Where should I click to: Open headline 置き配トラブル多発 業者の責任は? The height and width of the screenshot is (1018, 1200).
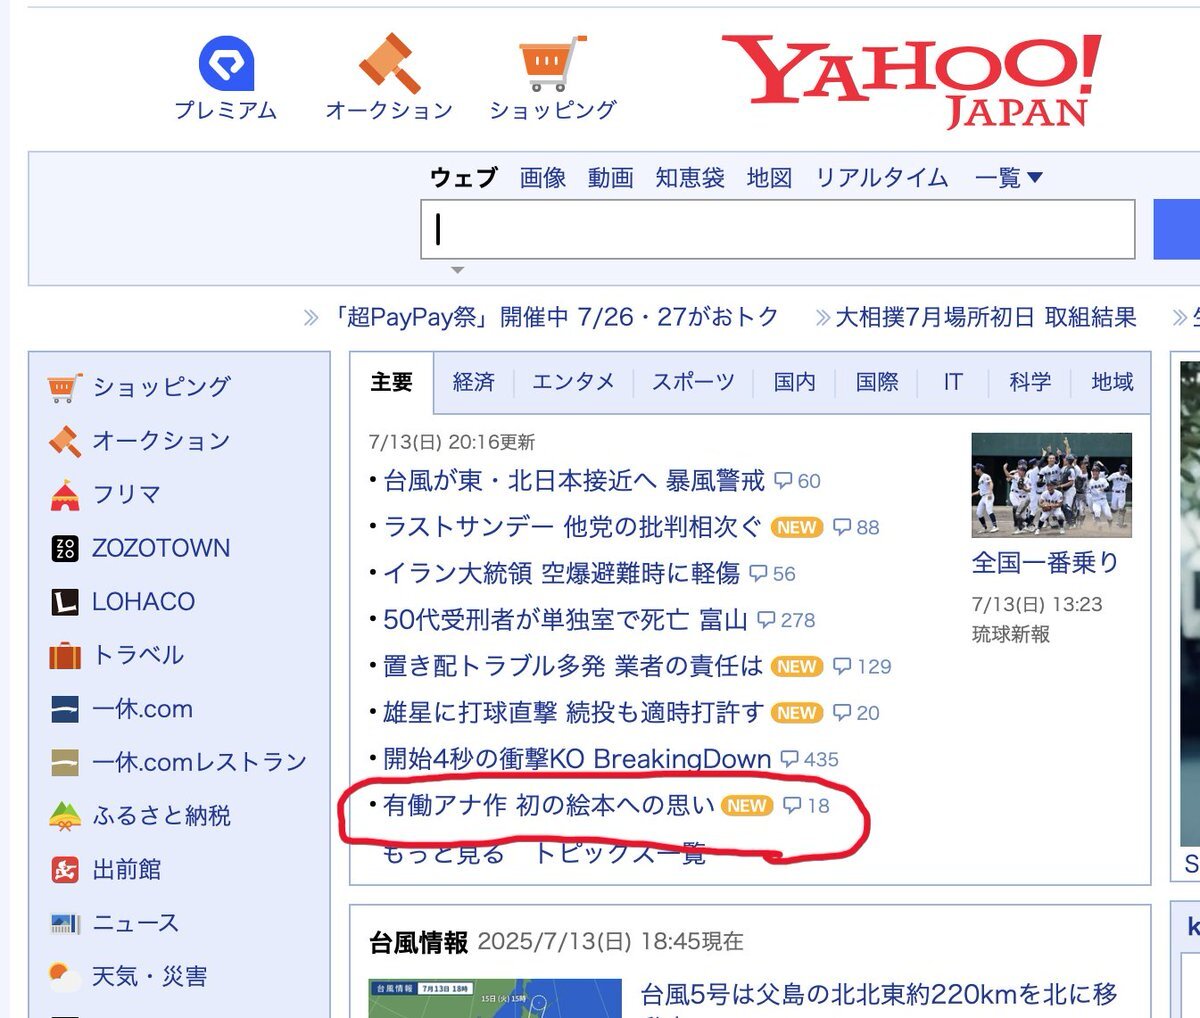573,666
